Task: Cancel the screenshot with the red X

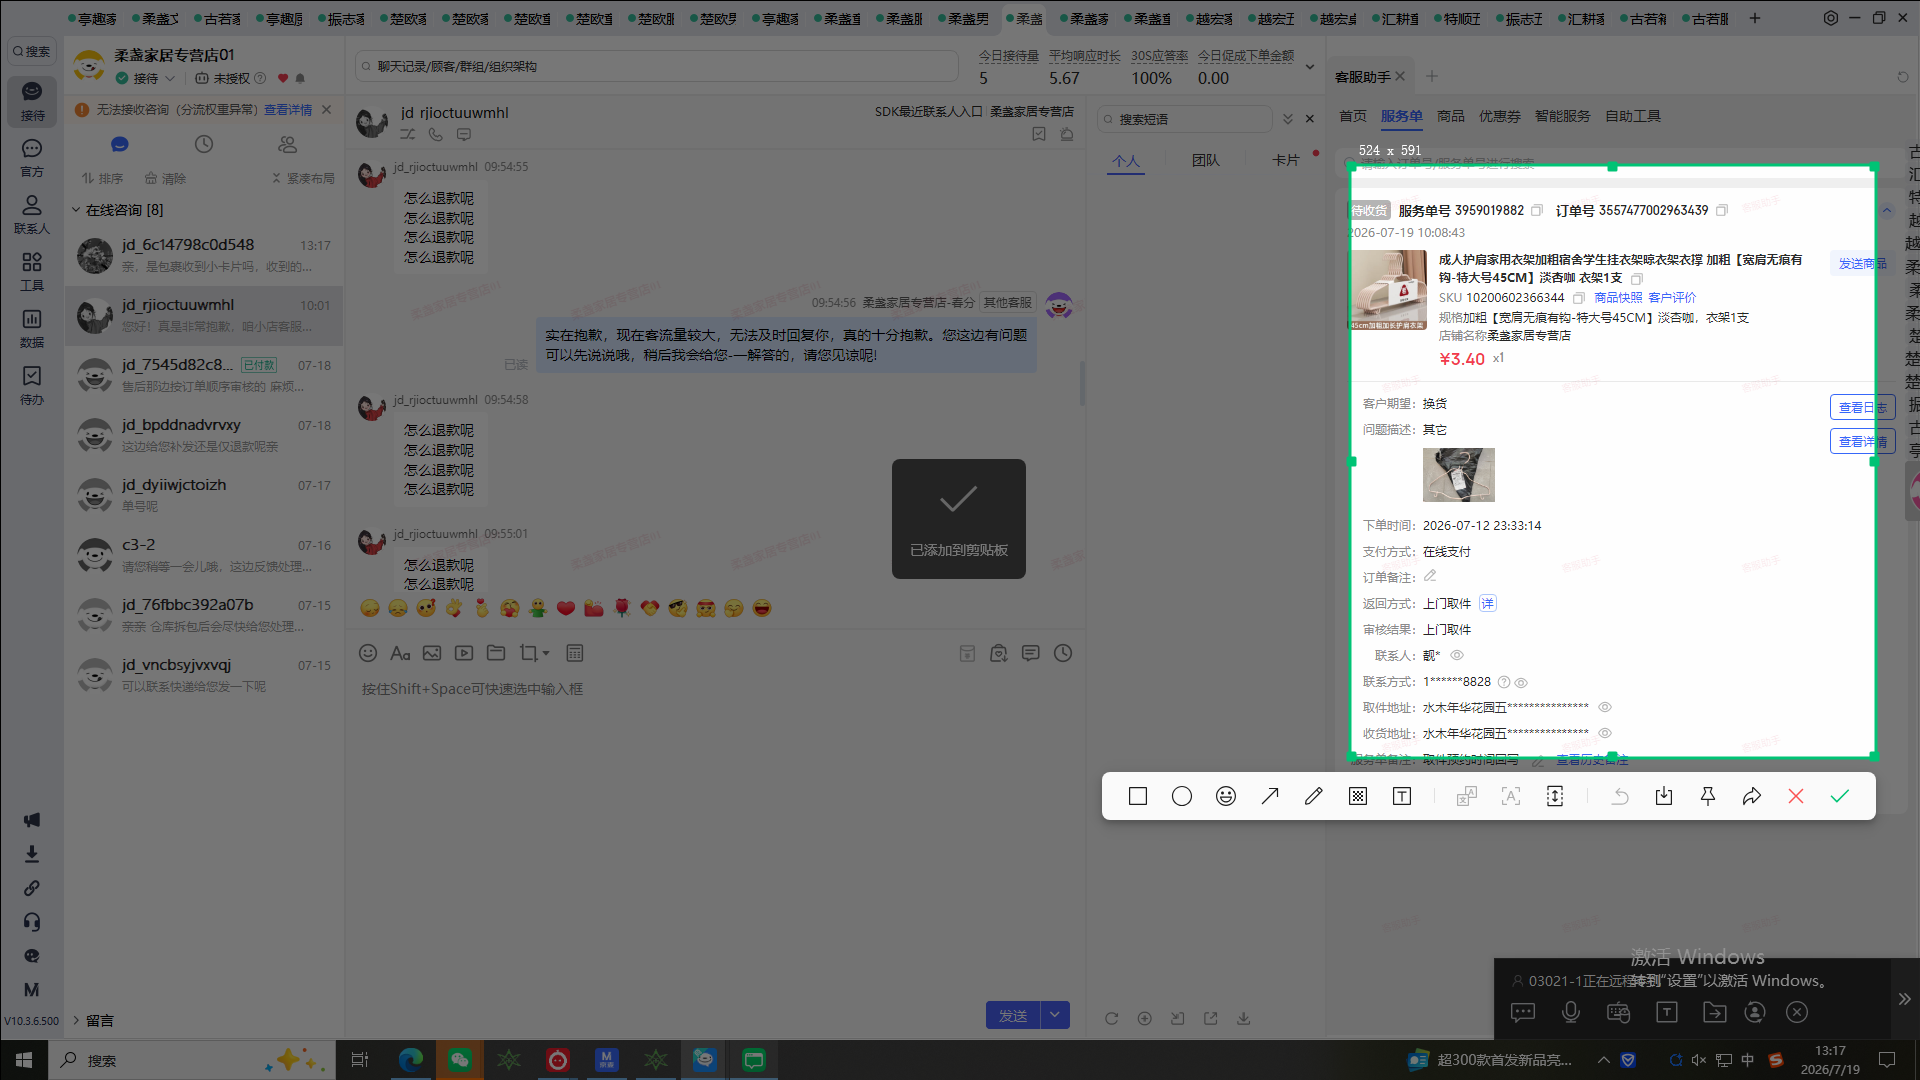Action: [1796, 796]
